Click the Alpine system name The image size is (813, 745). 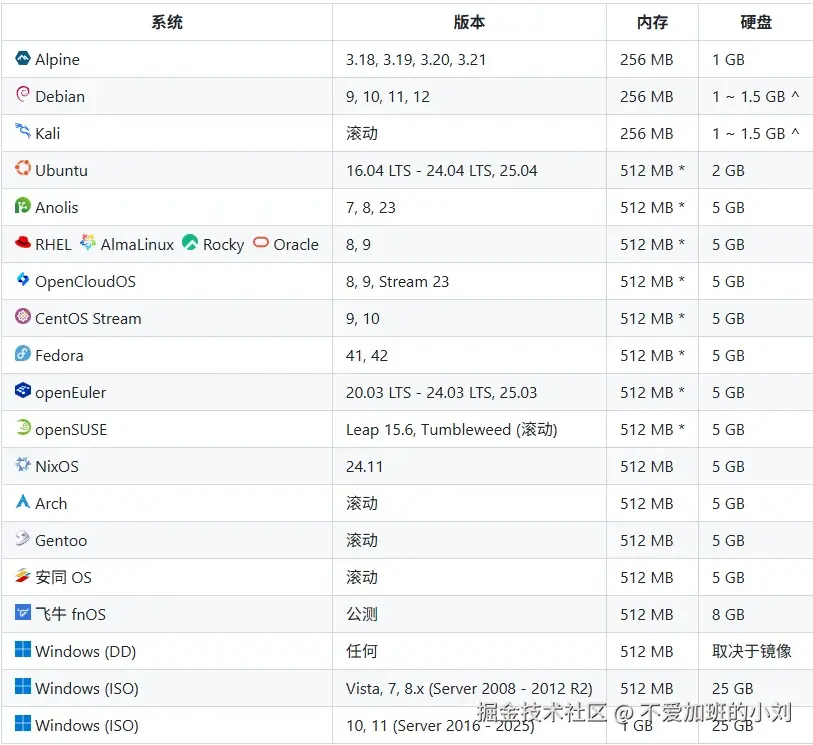pyautogui.click(x=58, y=60)
